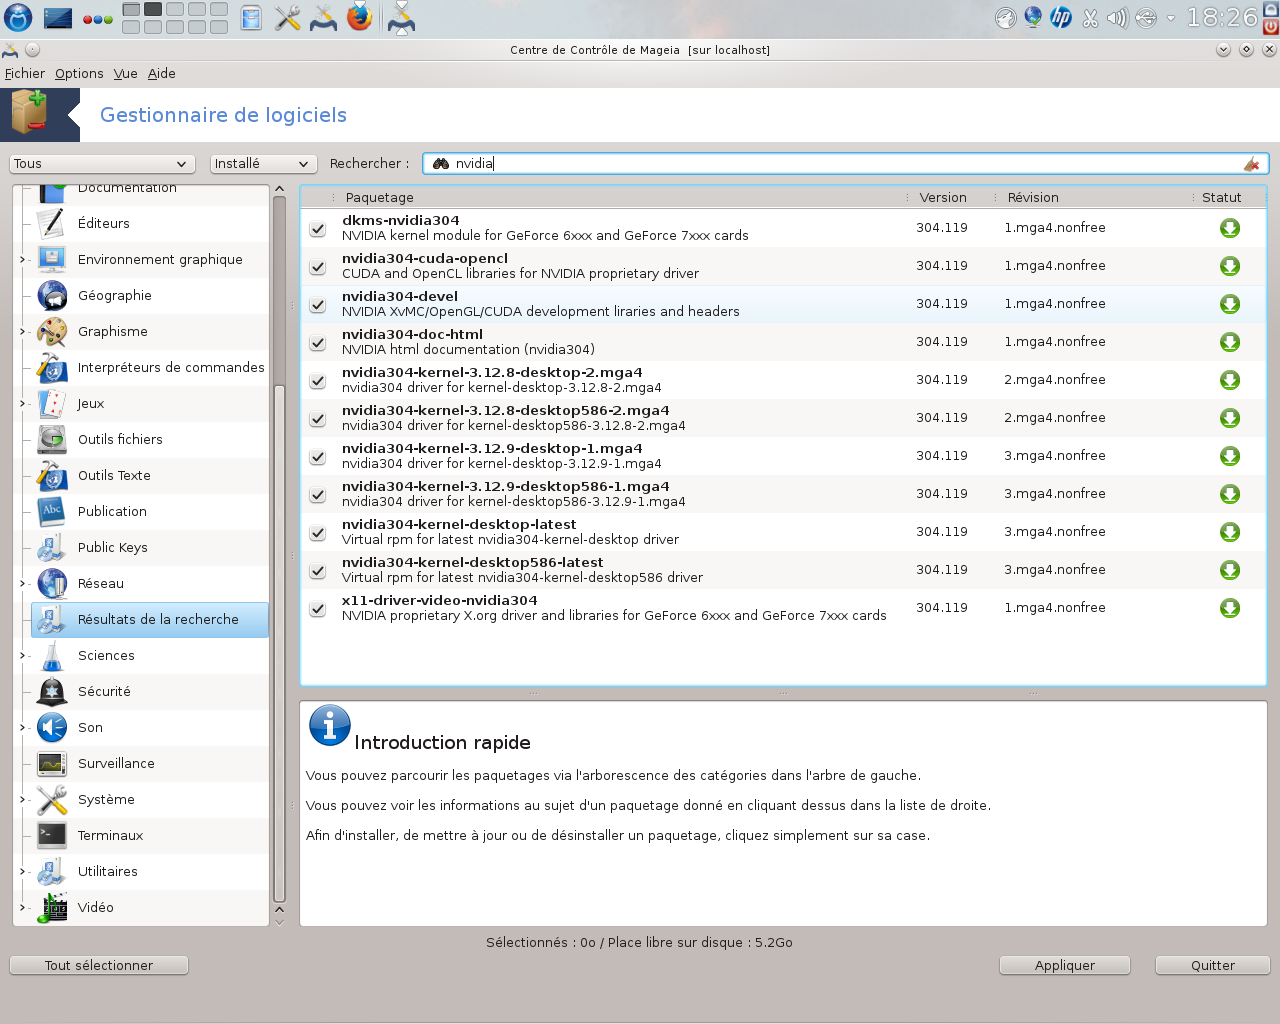Sort by the Révision column header

(1094, 197)
